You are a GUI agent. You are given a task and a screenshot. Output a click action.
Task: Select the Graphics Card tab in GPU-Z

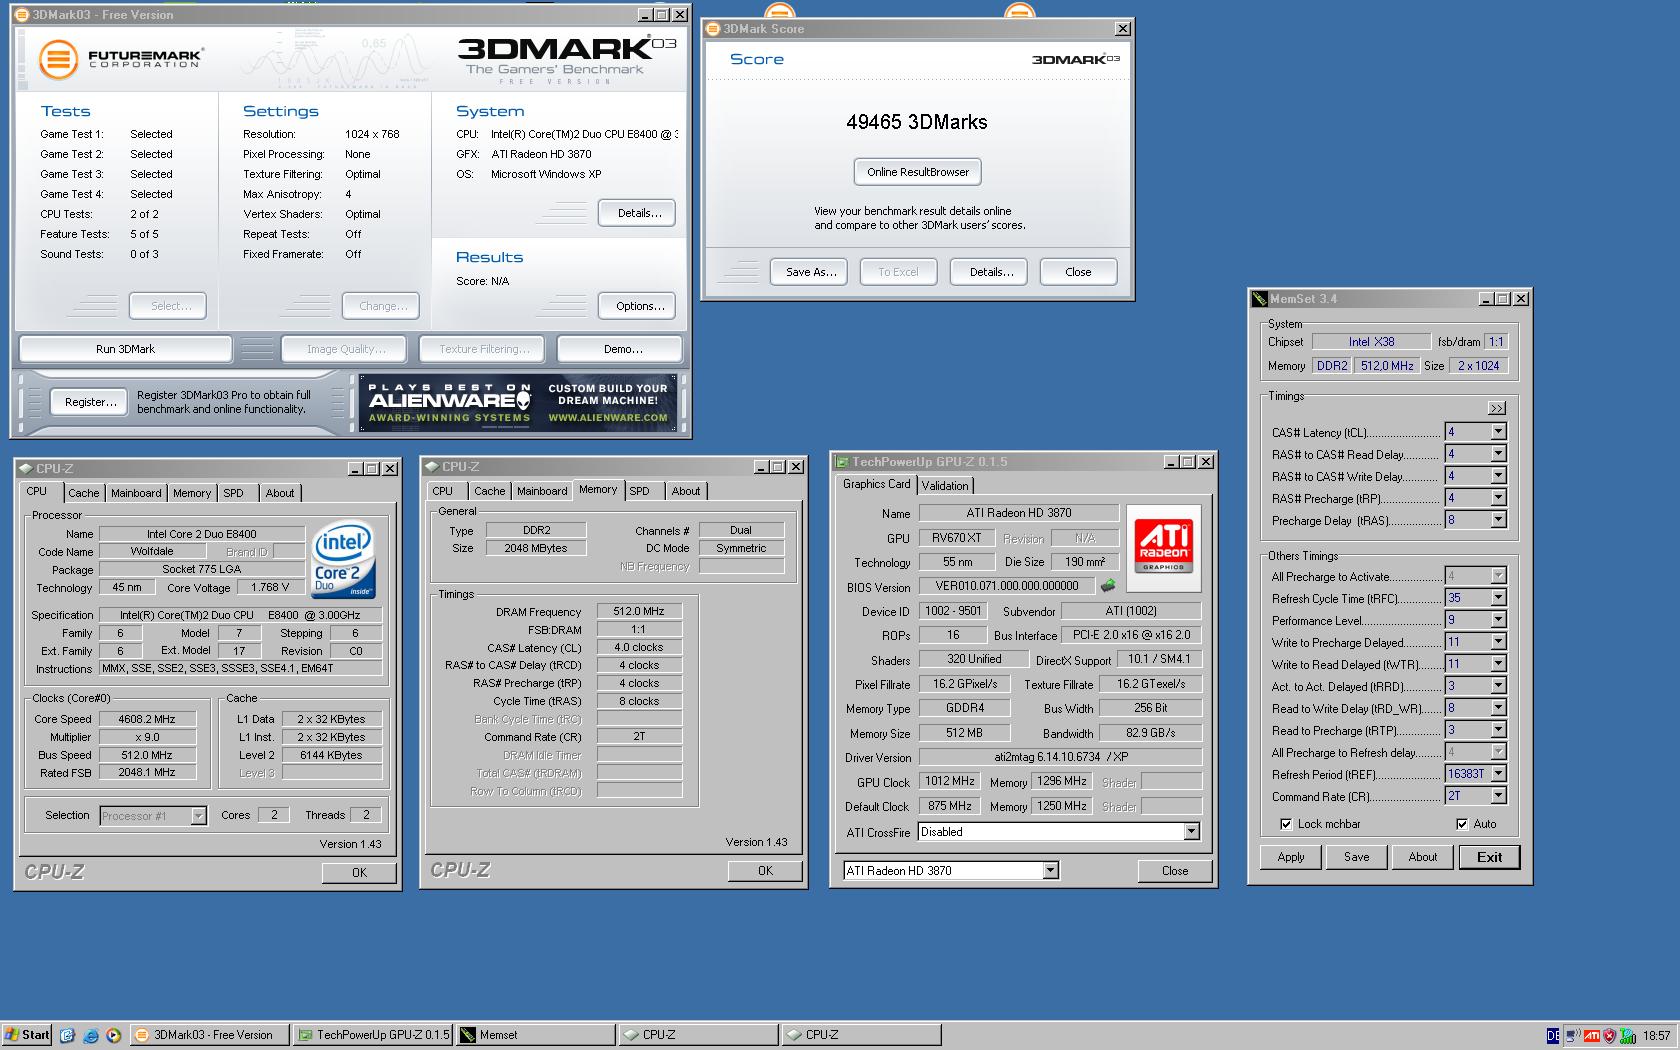(876, 484)
